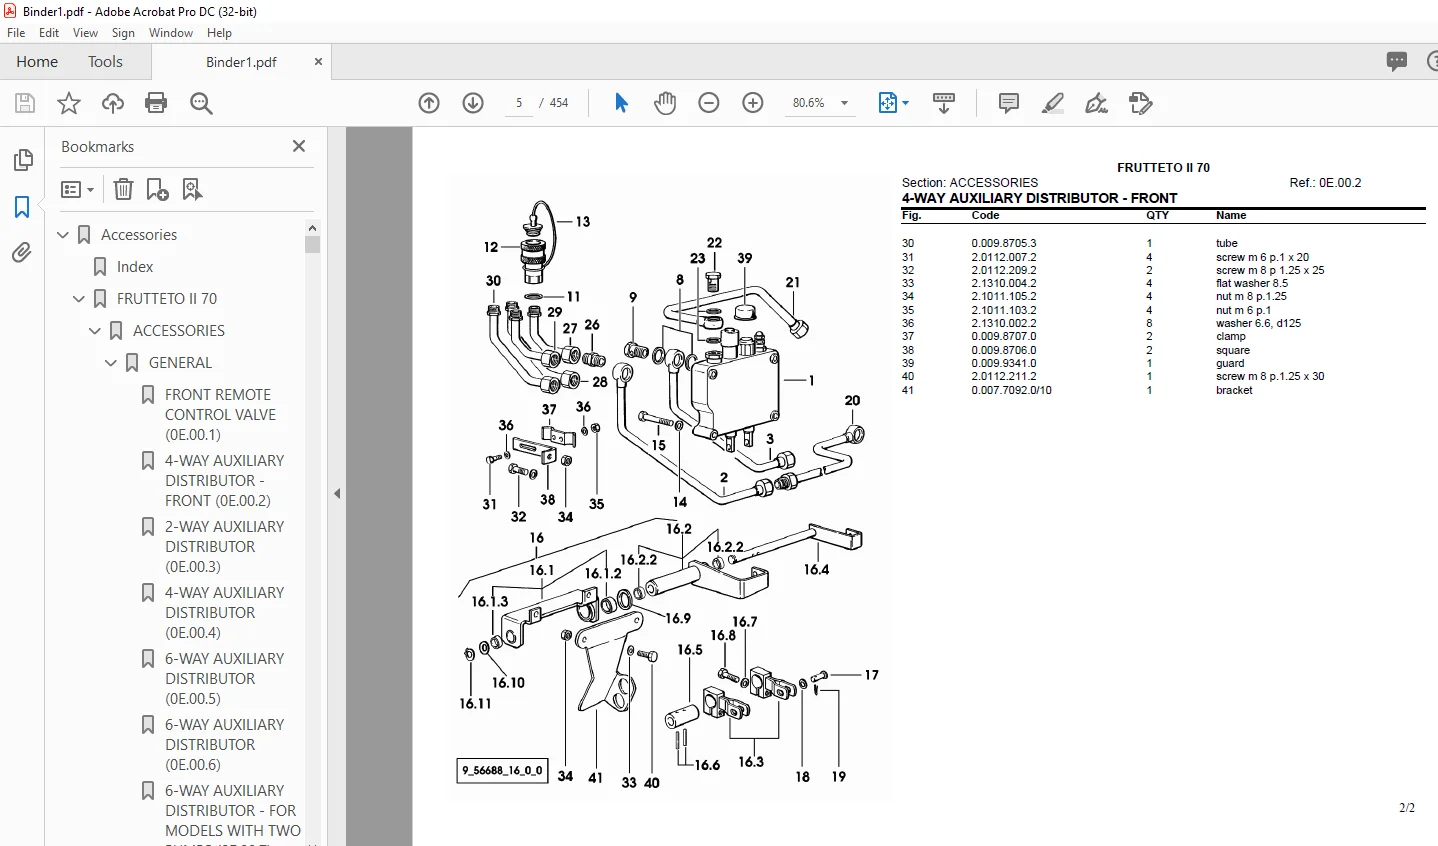Viewport: 1438px width, 846px height.
Task: Click the page number input field
Action: point(519,103)
